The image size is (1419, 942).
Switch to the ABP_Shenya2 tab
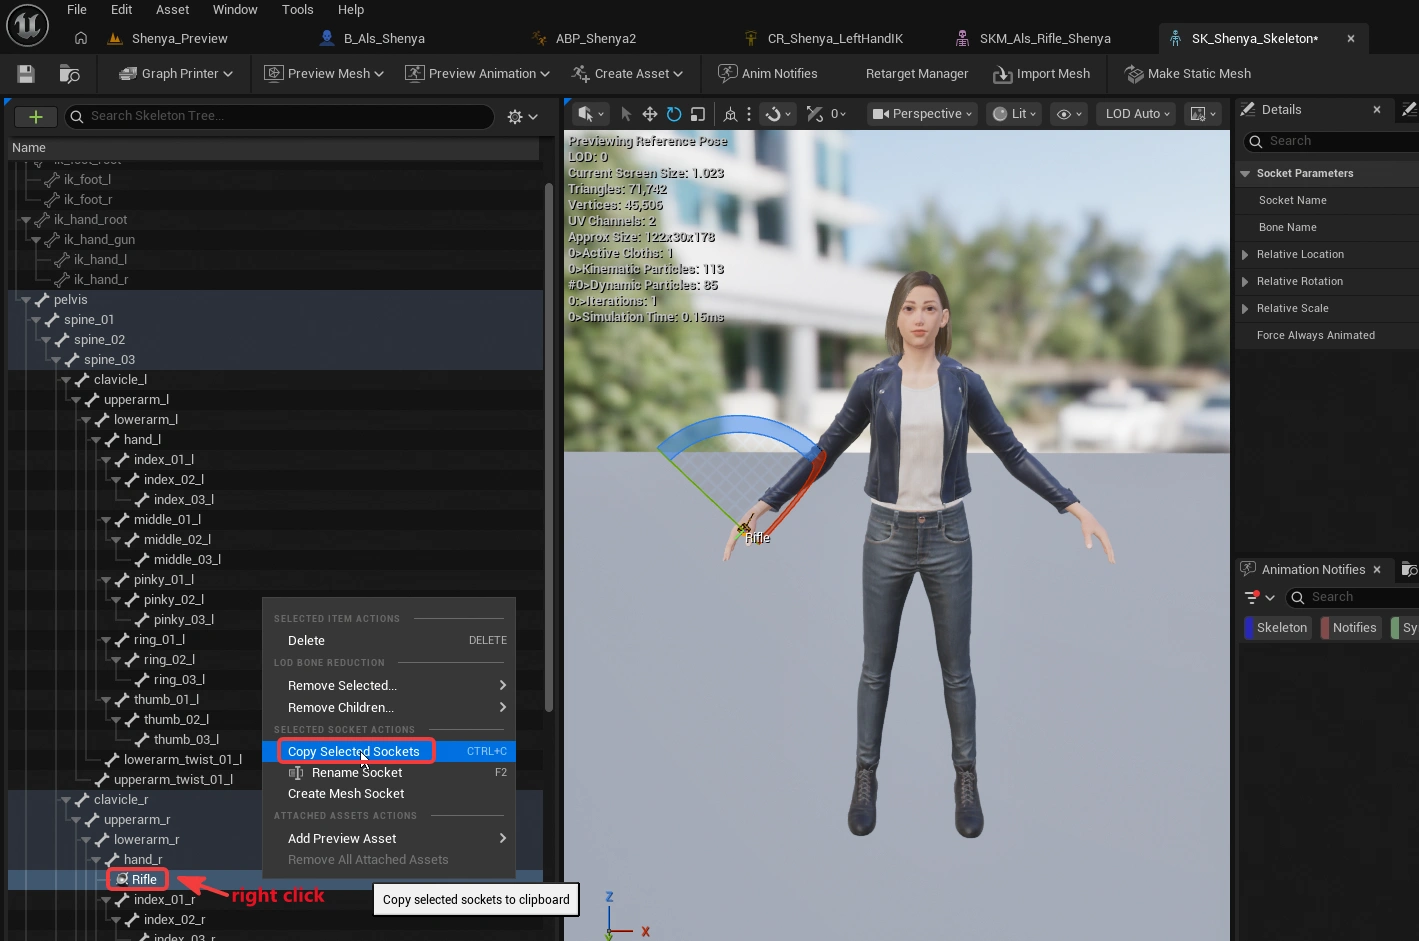coord(596,38)
